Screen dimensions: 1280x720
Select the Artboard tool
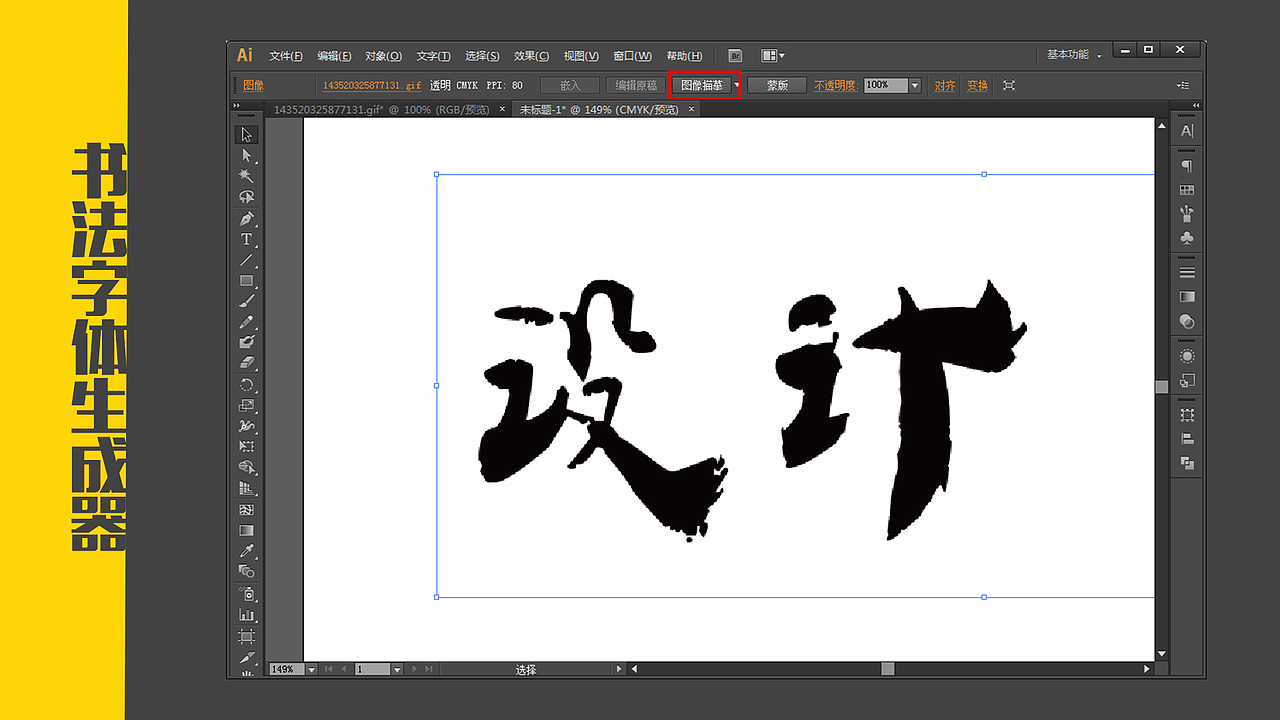tap(247, 636)
